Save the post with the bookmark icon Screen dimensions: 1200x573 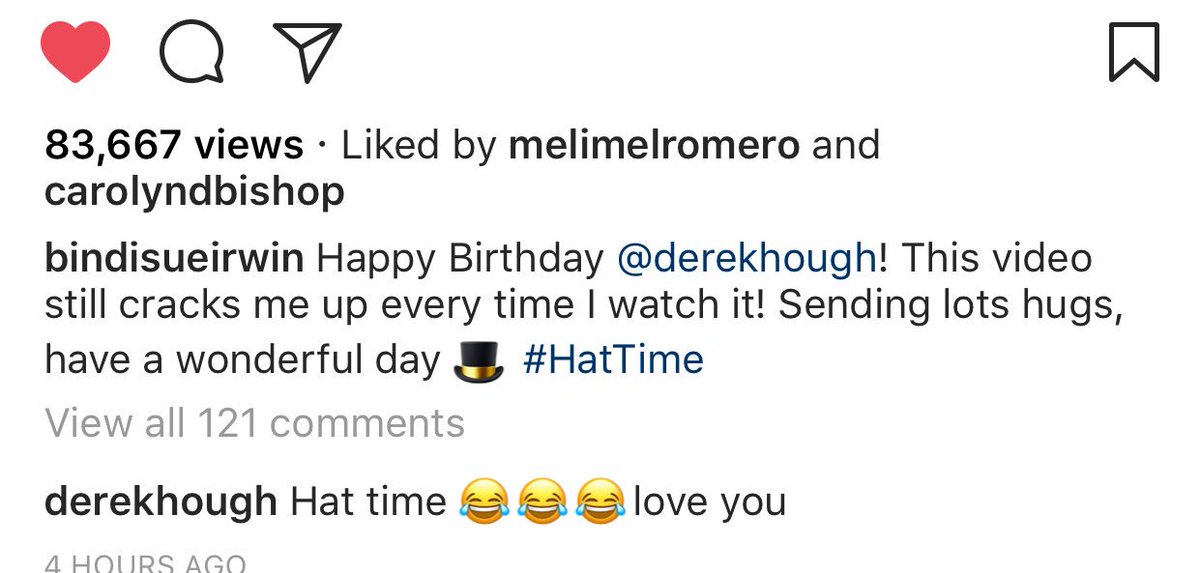coord(1134,52)
